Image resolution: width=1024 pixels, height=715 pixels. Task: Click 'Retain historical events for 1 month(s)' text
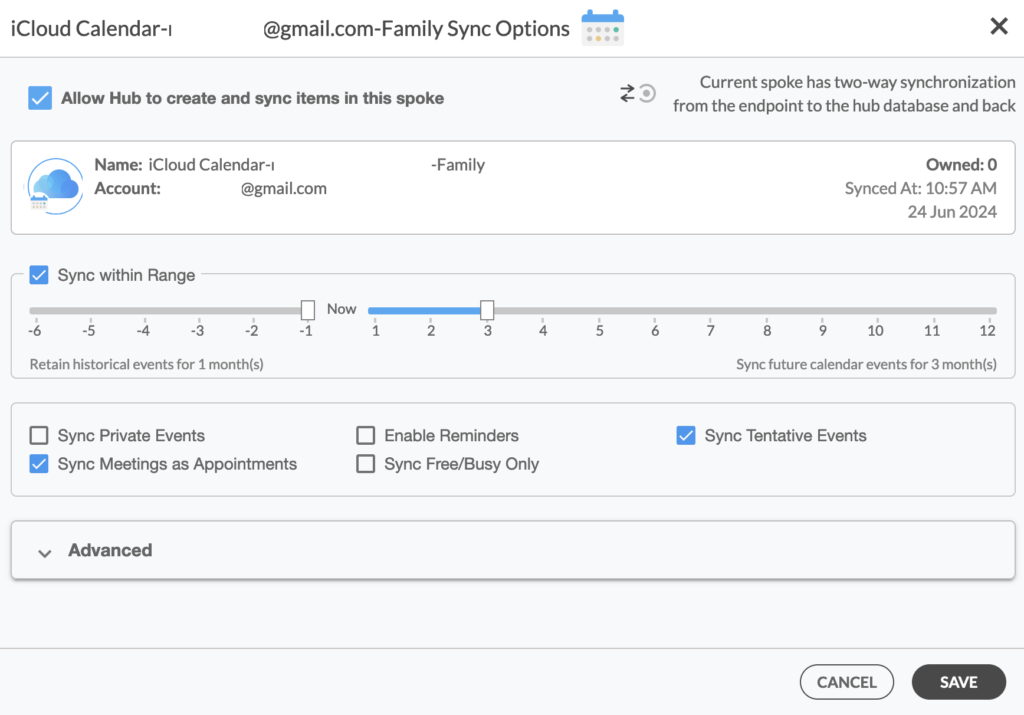146,364
